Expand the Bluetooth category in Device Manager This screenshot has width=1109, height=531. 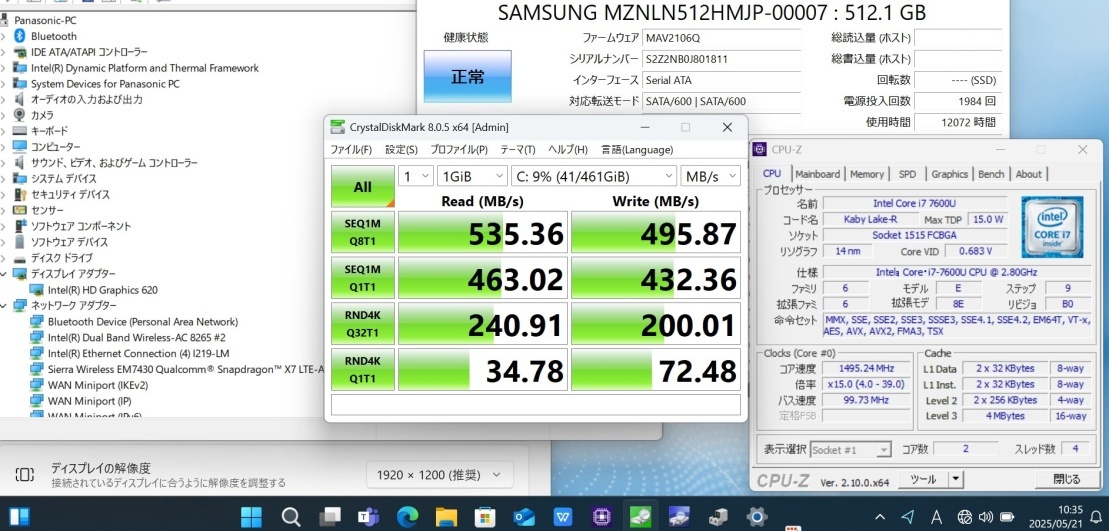(4, 36)
